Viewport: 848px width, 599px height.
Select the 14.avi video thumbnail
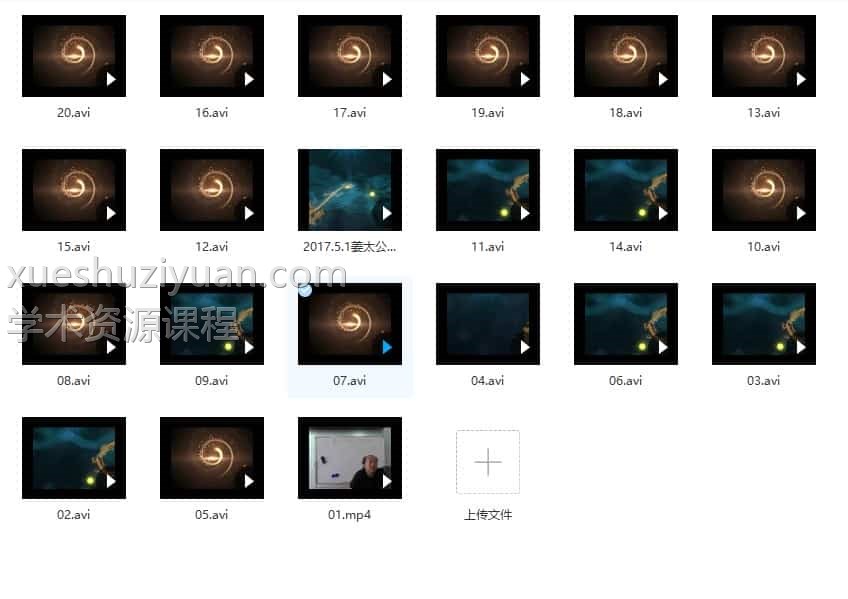[x=625, y=190]
